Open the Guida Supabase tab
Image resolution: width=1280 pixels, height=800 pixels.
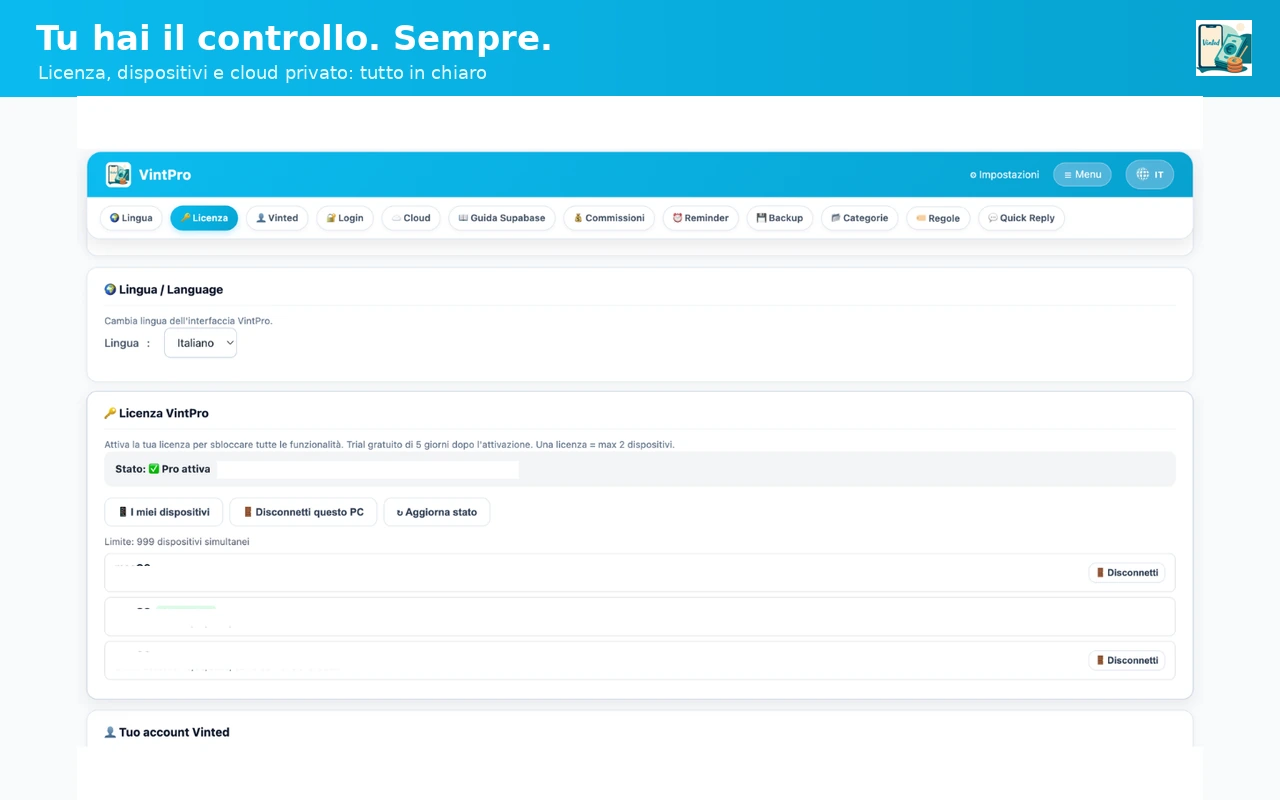[502, 218]
